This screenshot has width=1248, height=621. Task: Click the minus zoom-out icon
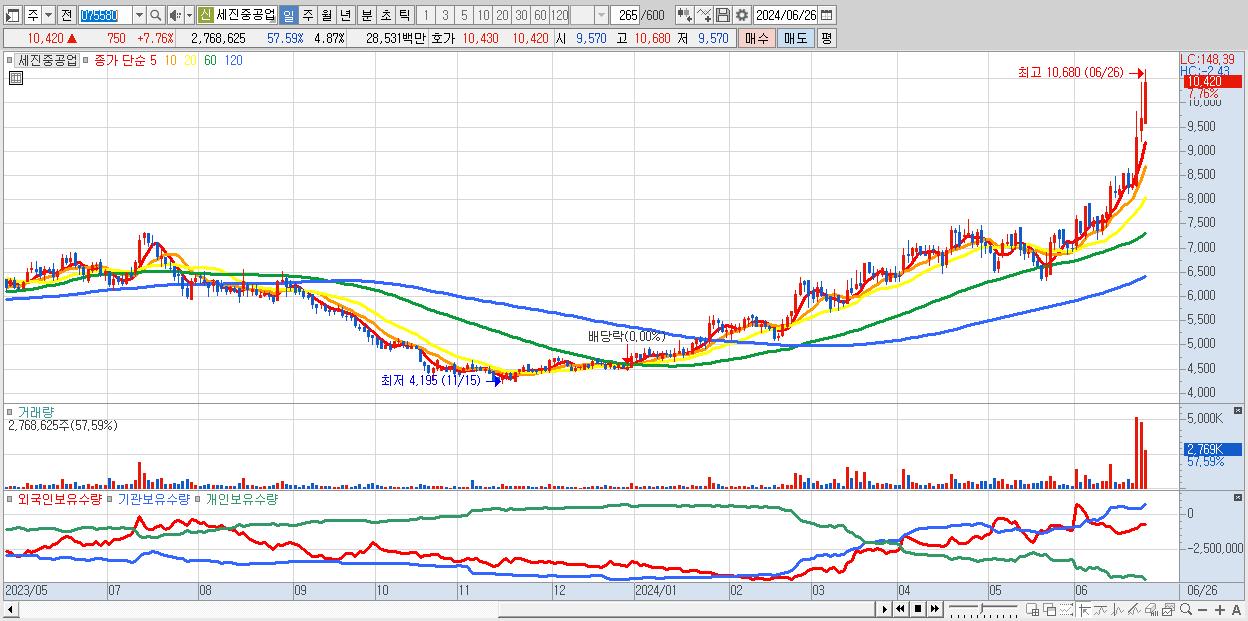pyautogui.click(x=1203, y=610)
